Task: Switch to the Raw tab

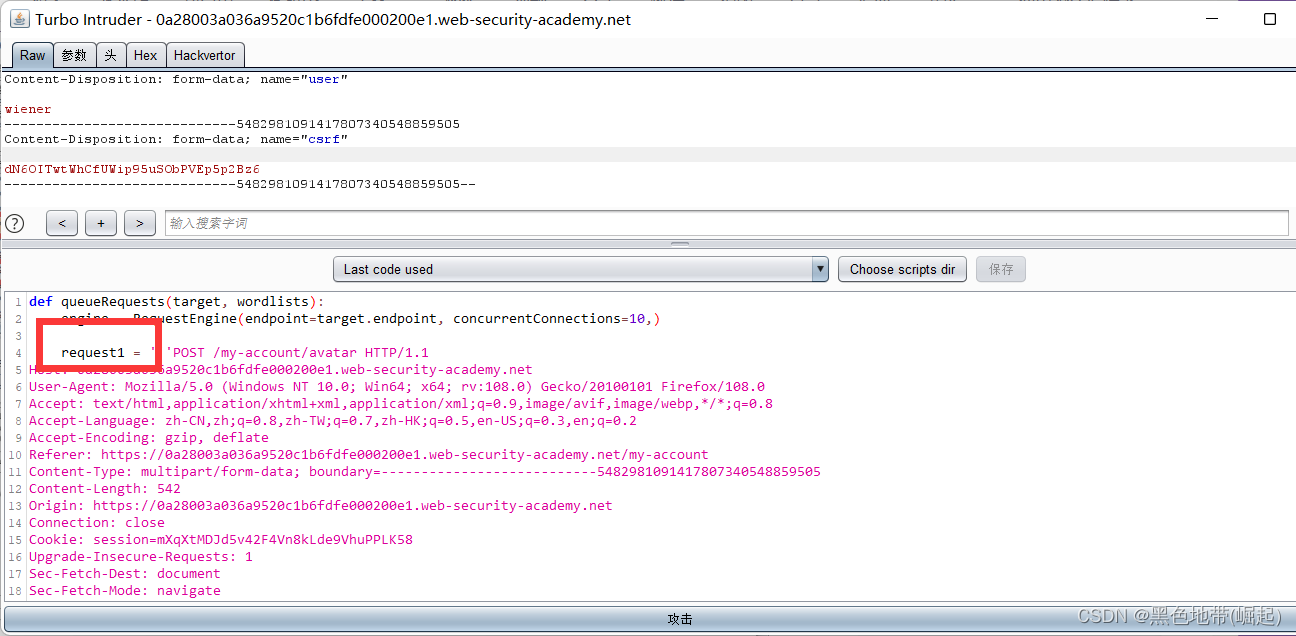Action: (x=33, y=55)
